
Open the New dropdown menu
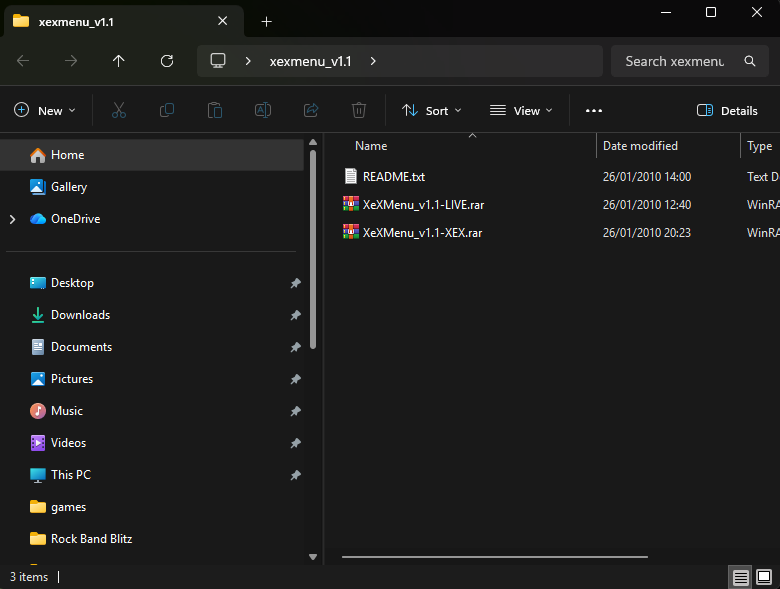tap(44, 110)
